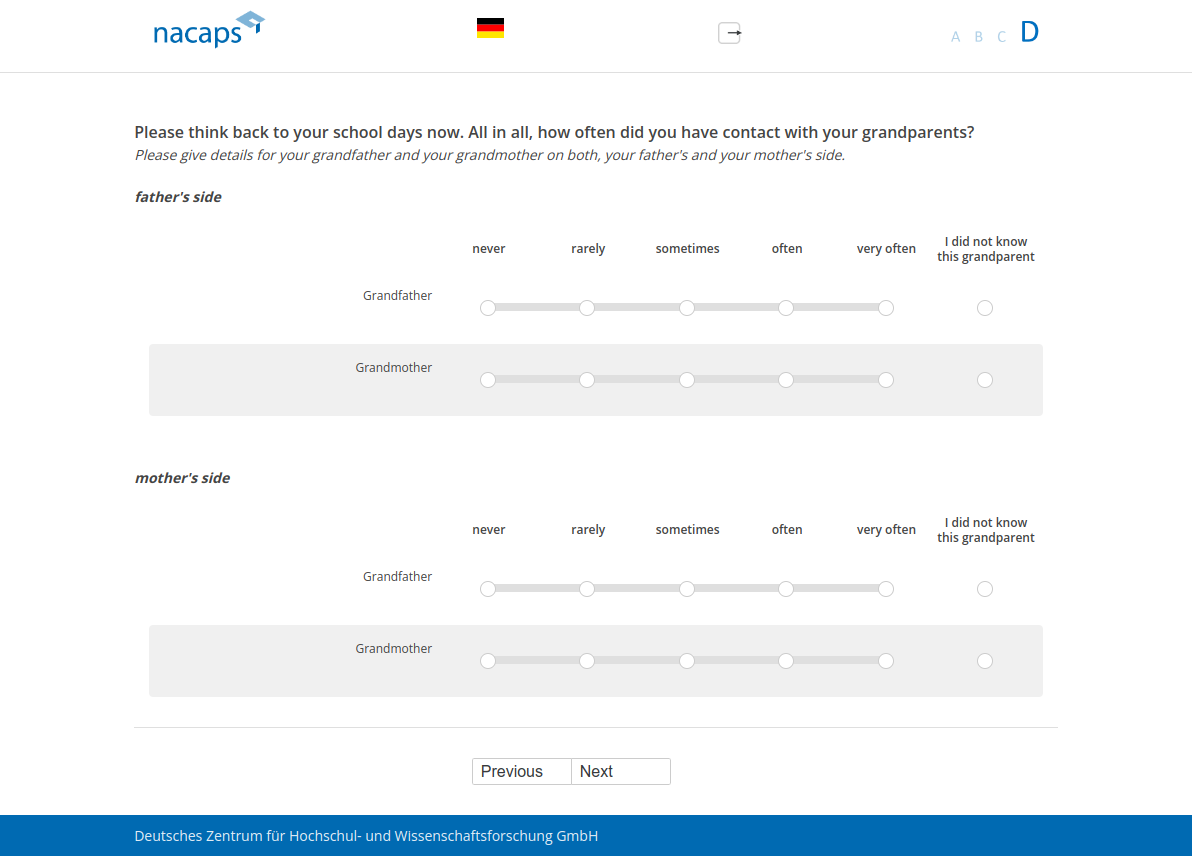Select 'very often' for mother's side Grandfather
This screenshot has width=1192, height=865.
(x=886, y=589)
